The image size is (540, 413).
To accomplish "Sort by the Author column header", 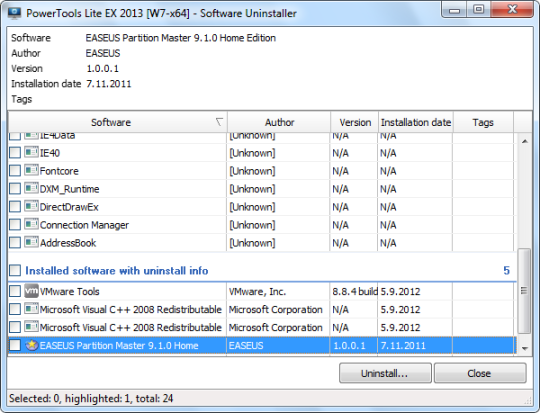I will tap(279, 122).
